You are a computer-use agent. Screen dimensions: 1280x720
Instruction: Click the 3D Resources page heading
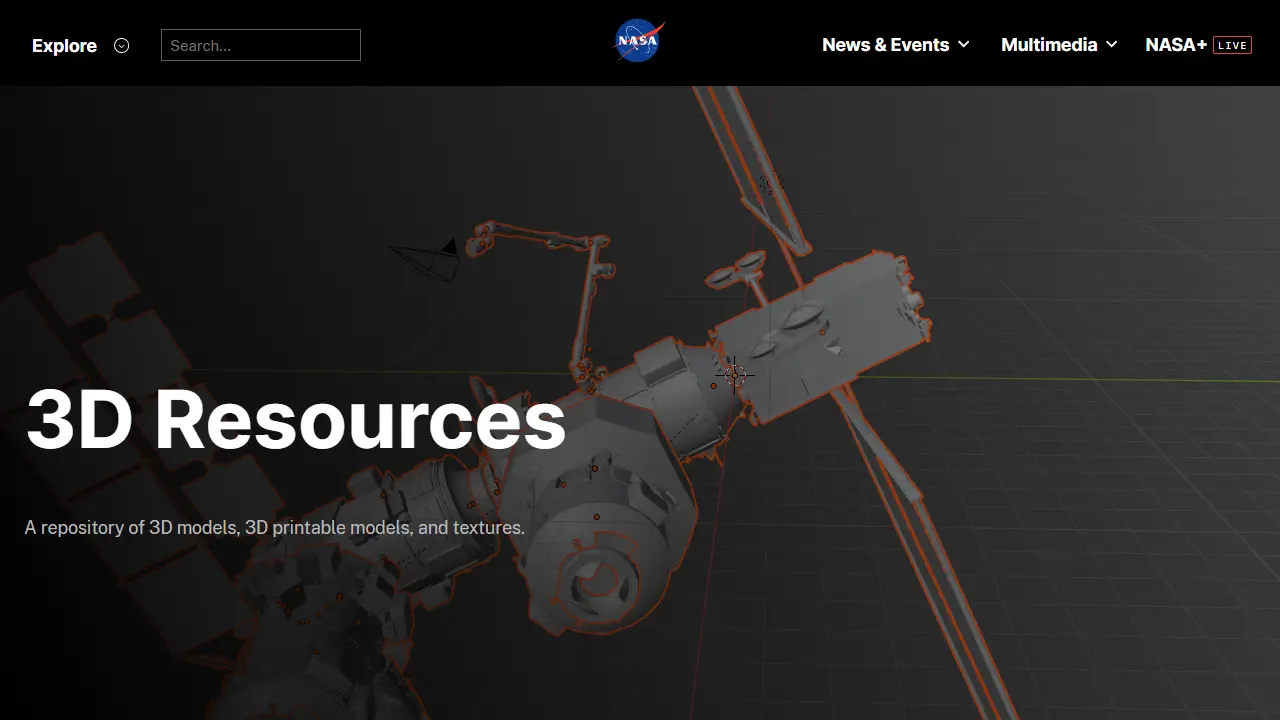tap(295, 420)
